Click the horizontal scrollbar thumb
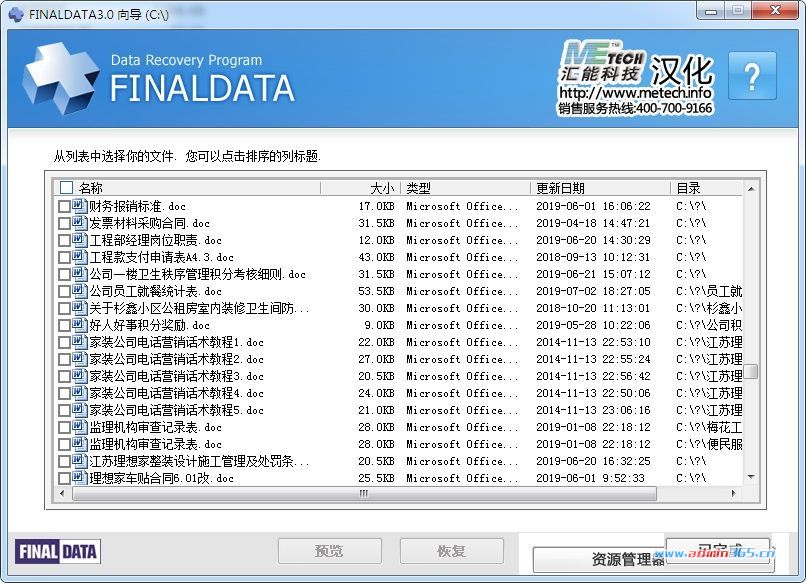This screenshot has width=806, height=583. [x=364, y=494]
